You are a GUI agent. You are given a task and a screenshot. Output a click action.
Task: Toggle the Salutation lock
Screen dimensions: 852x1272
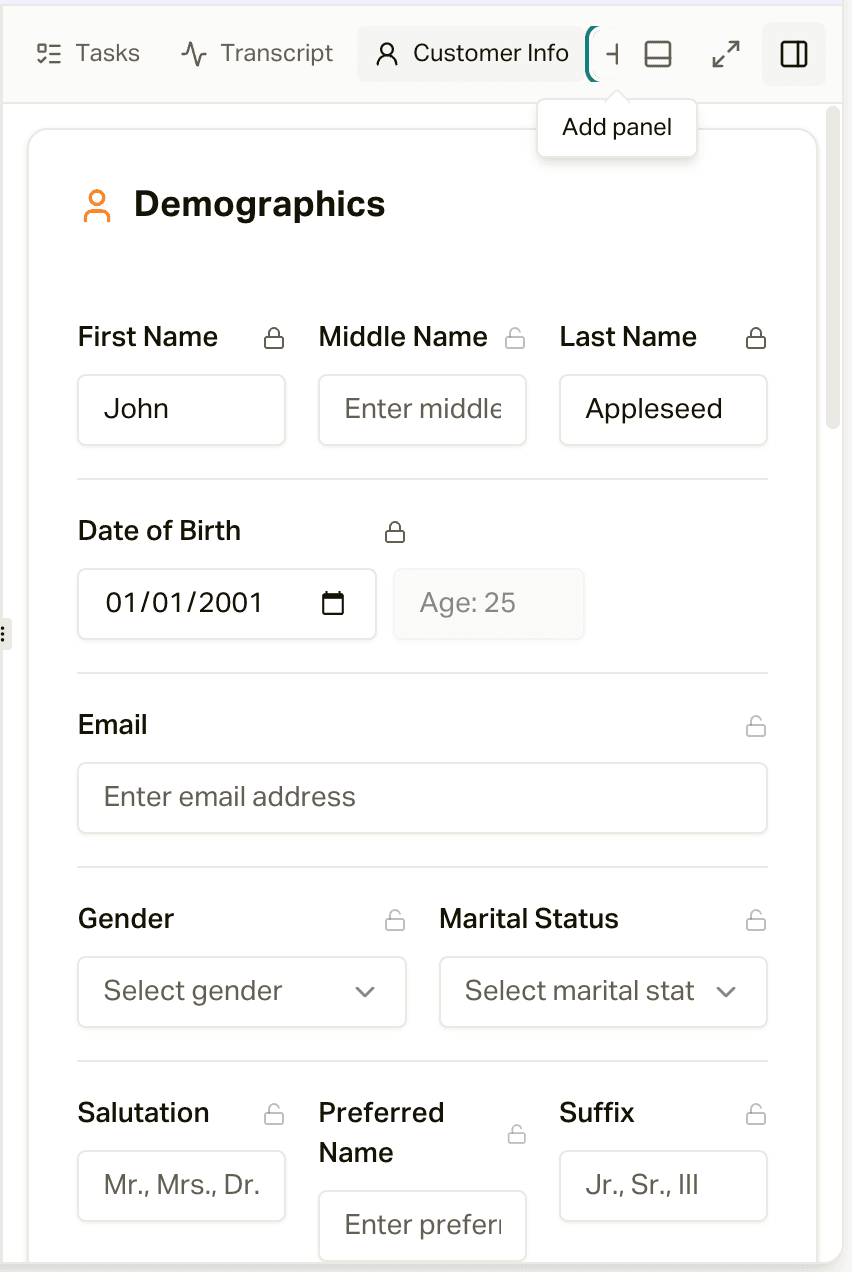coord(273,1114)
